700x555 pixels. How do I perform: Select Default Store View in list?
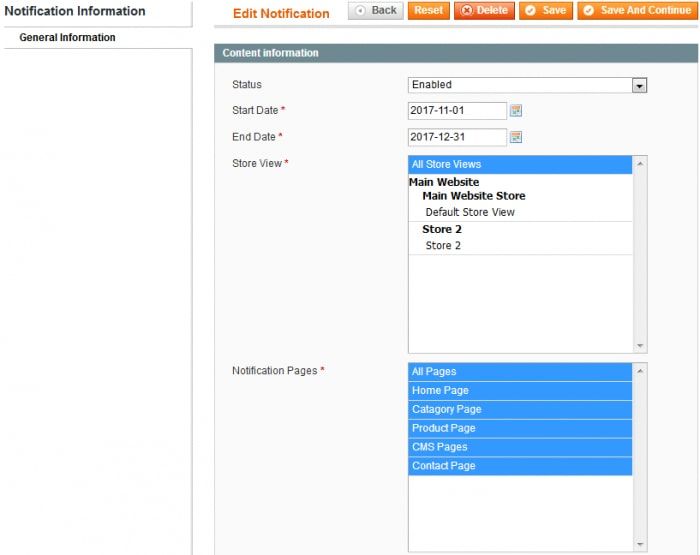point(470,212)
